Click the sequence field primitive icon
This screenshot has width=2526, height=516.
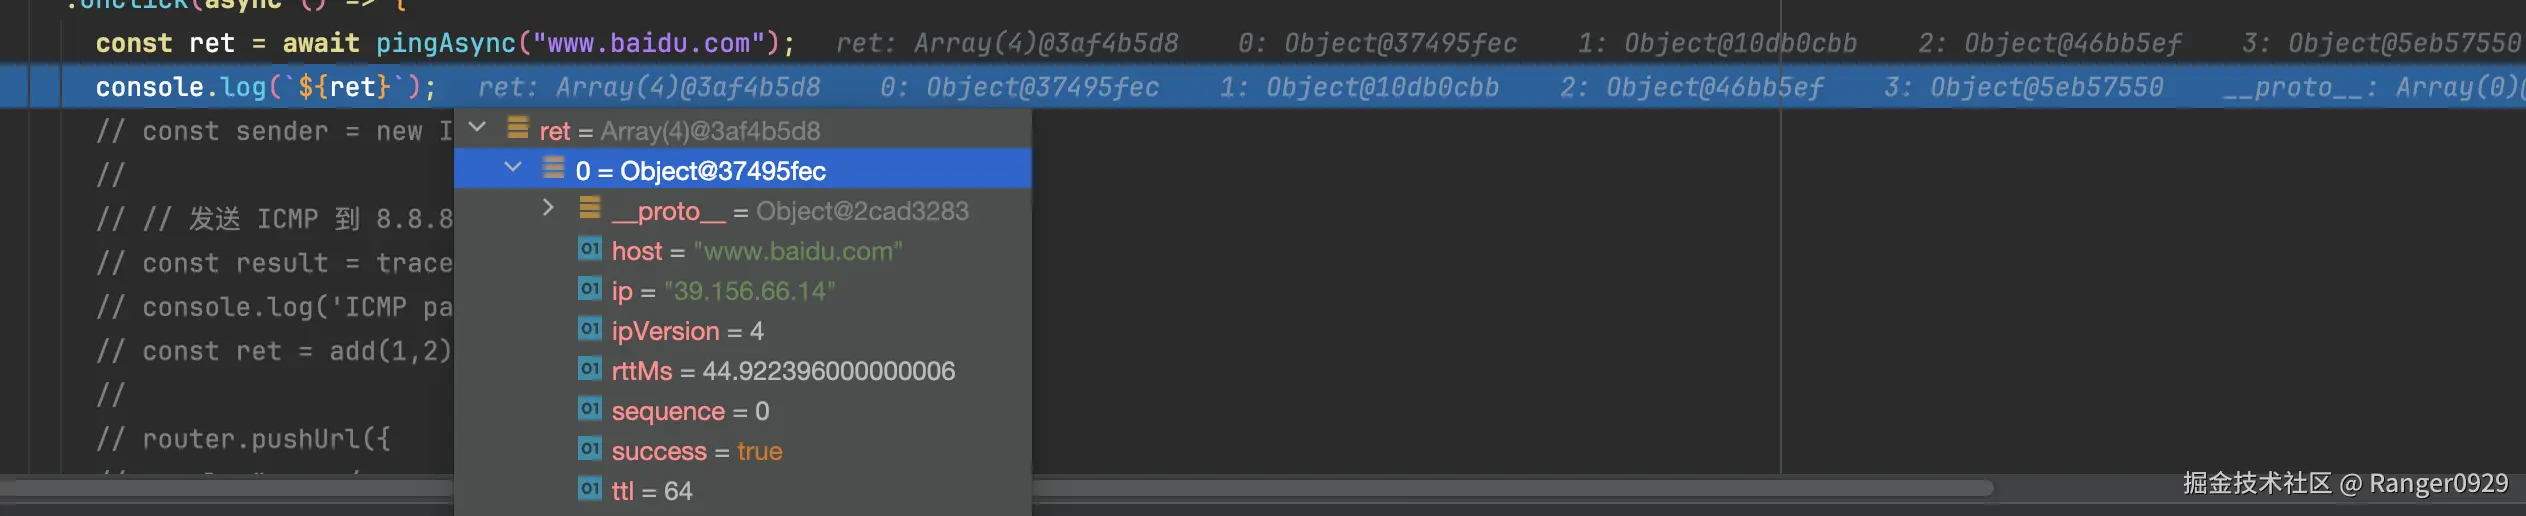point(590,408)
